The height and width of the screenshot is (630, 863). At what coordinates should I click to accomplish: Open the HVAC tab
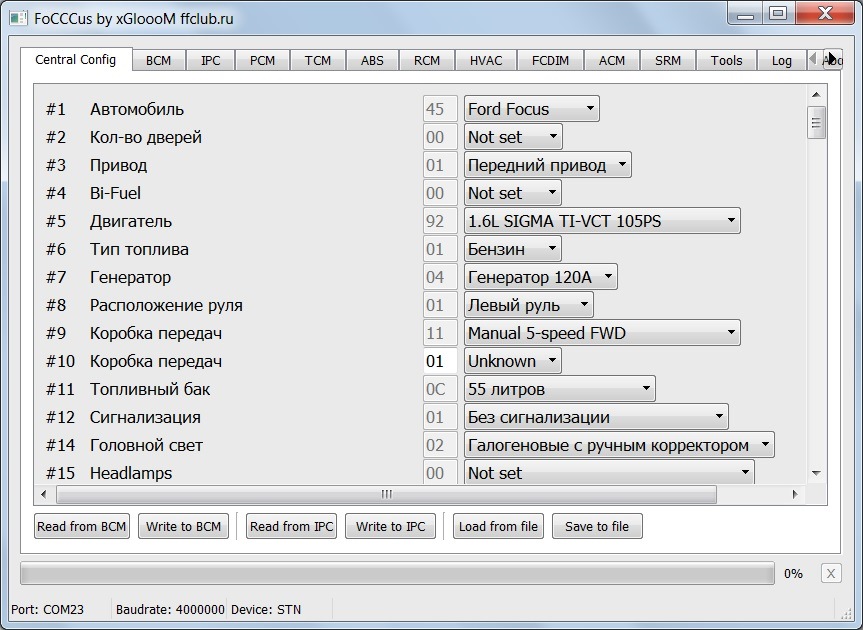tap(486, 61)
